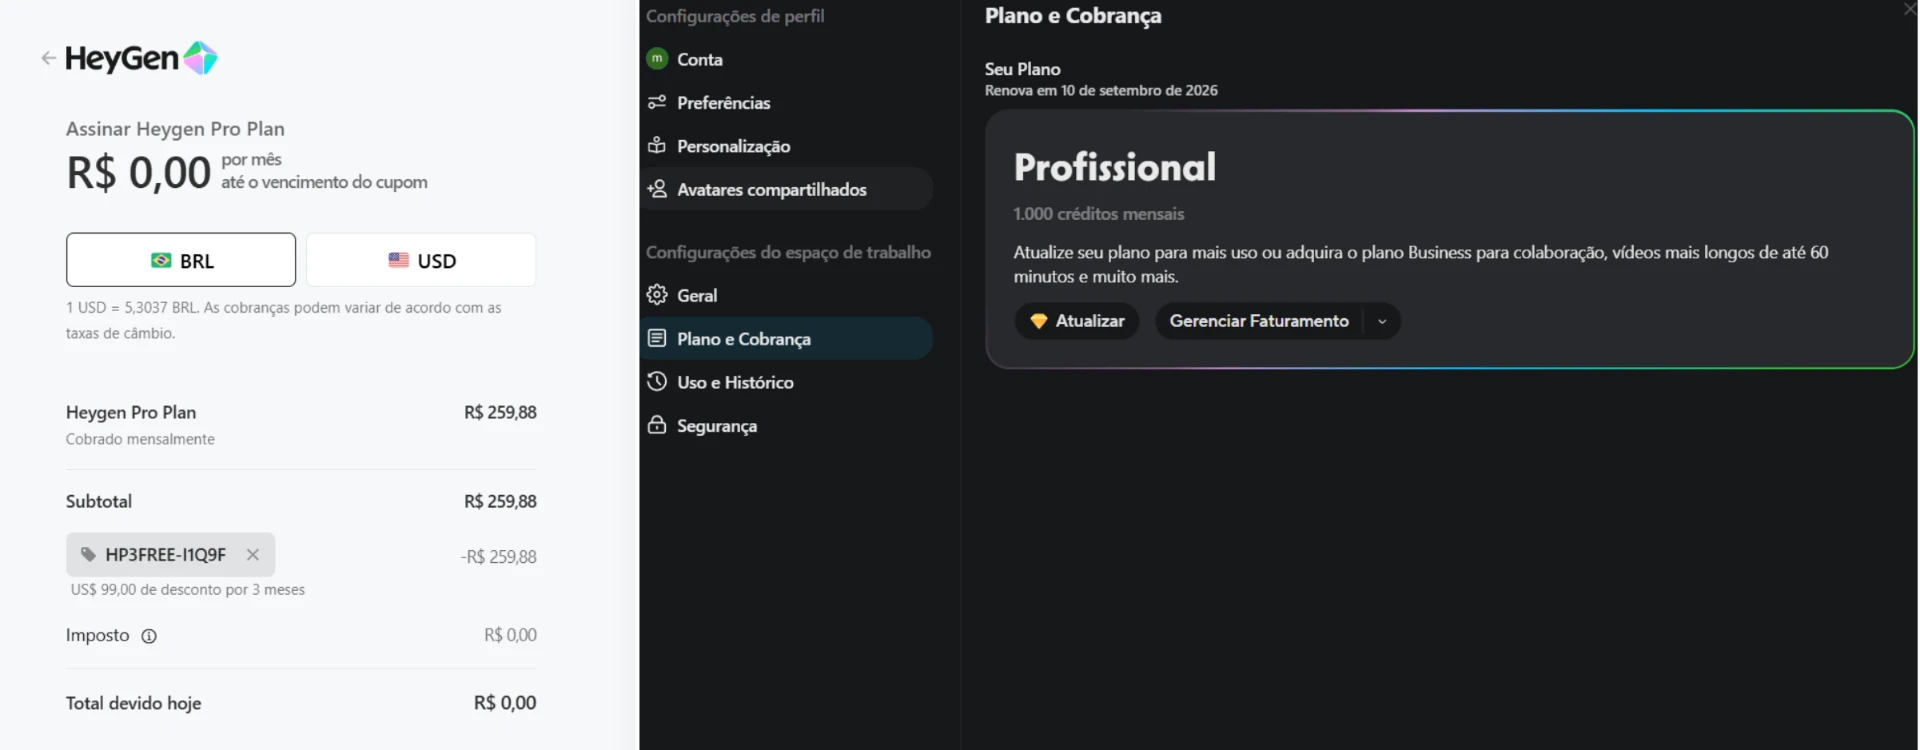The image size is (1920, 750).
Task: Click the Geral gear icon
Action: pyautogui.click(x=657, y=295)
